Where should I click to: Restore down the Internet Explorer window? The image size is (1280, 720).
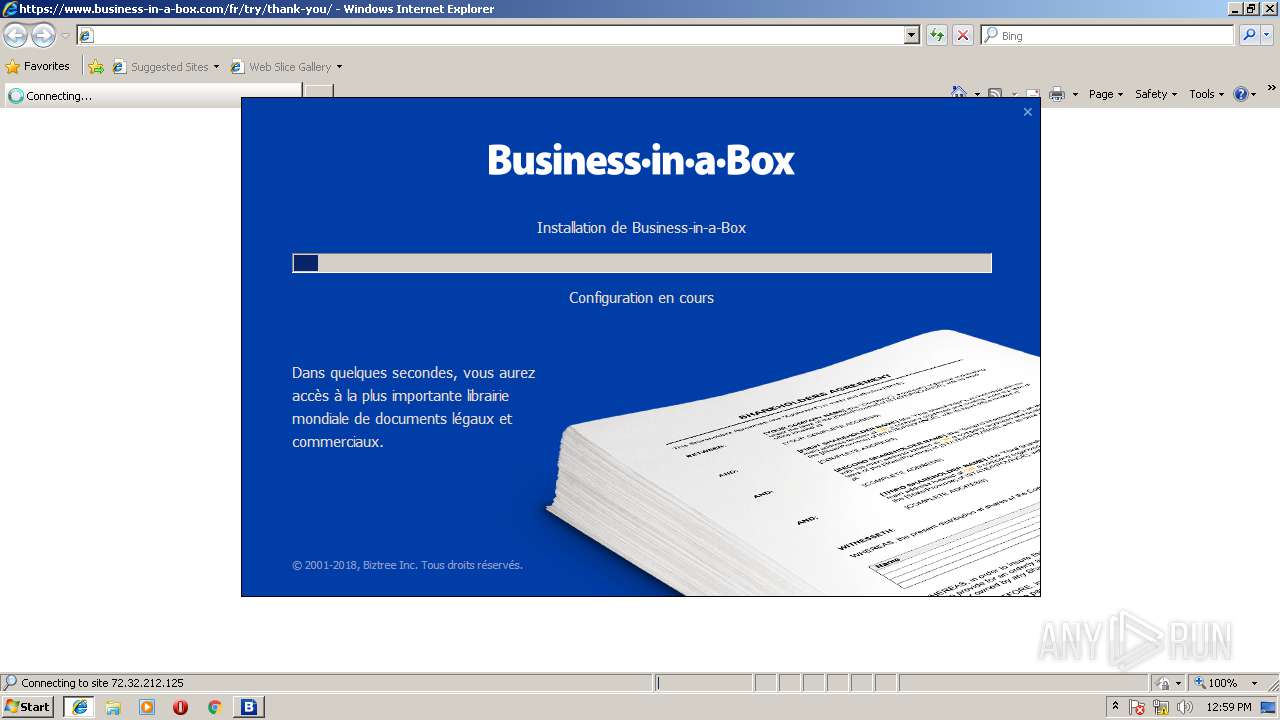[1251, 9]
